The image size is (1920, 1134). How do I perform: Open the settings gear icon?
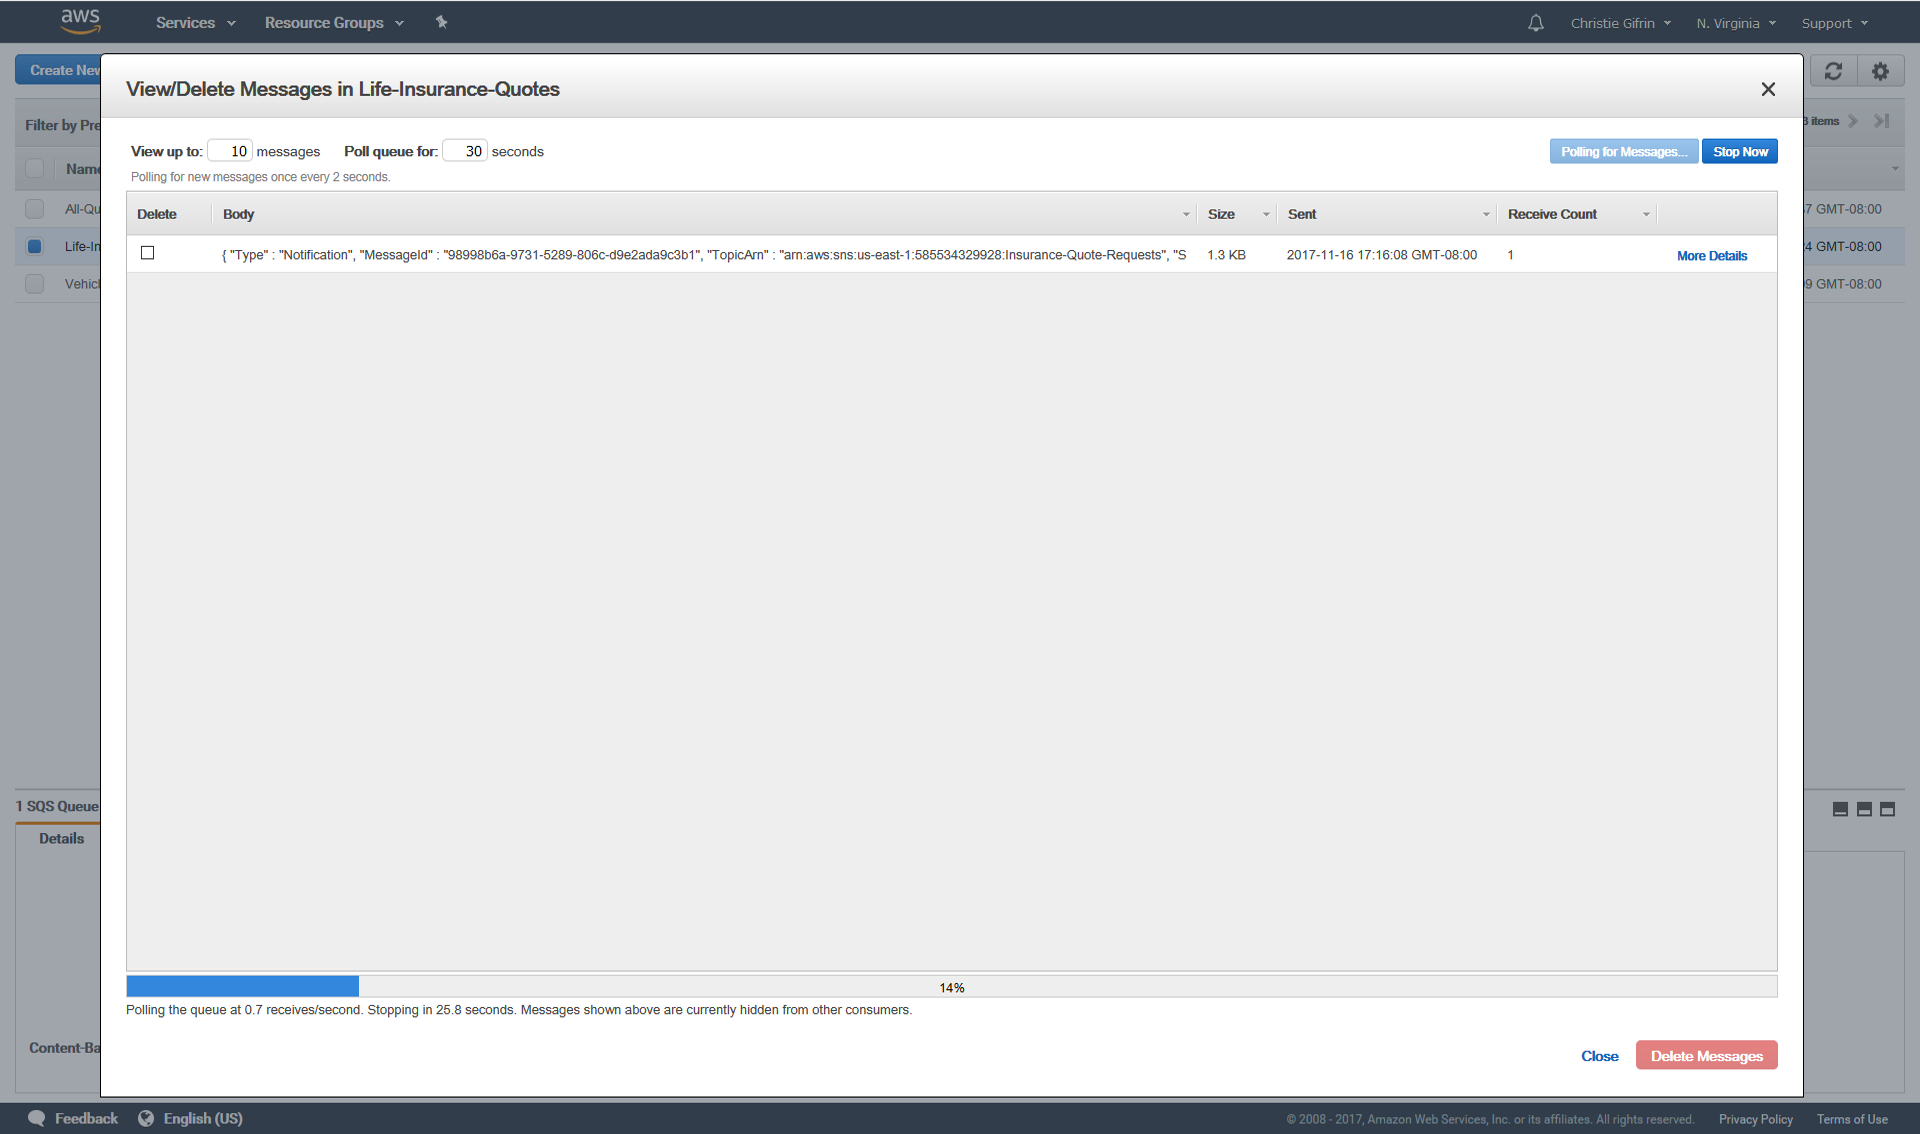click(1880, 71)
